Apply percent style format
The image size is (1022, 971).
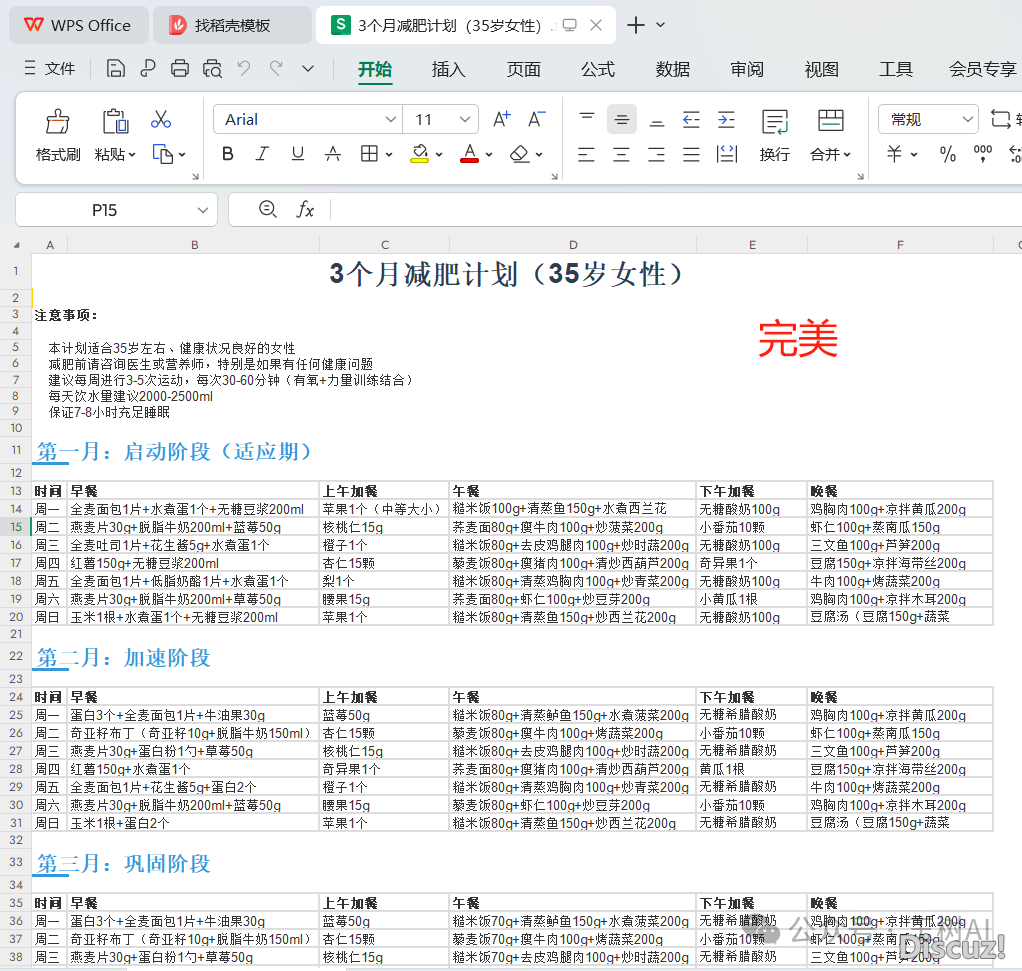[x=948, y=154]
